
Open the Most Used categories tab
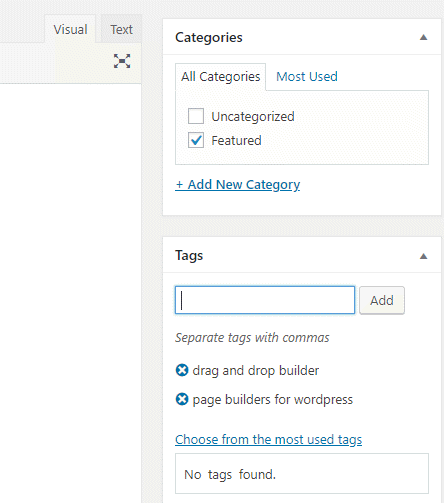point(307,77)
